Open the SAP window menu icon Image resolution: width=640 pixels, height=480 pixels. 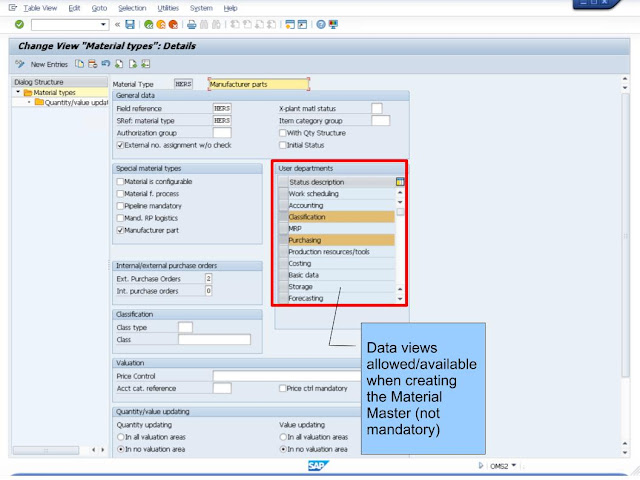(x=13, y=8)
